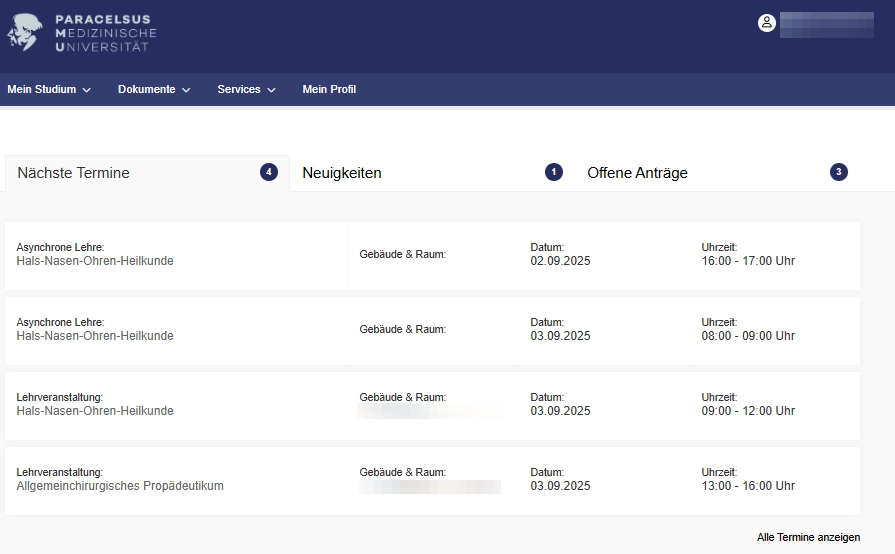Switch to the Neuigkeiten tab
895x554 pixels.
(432, 173)
